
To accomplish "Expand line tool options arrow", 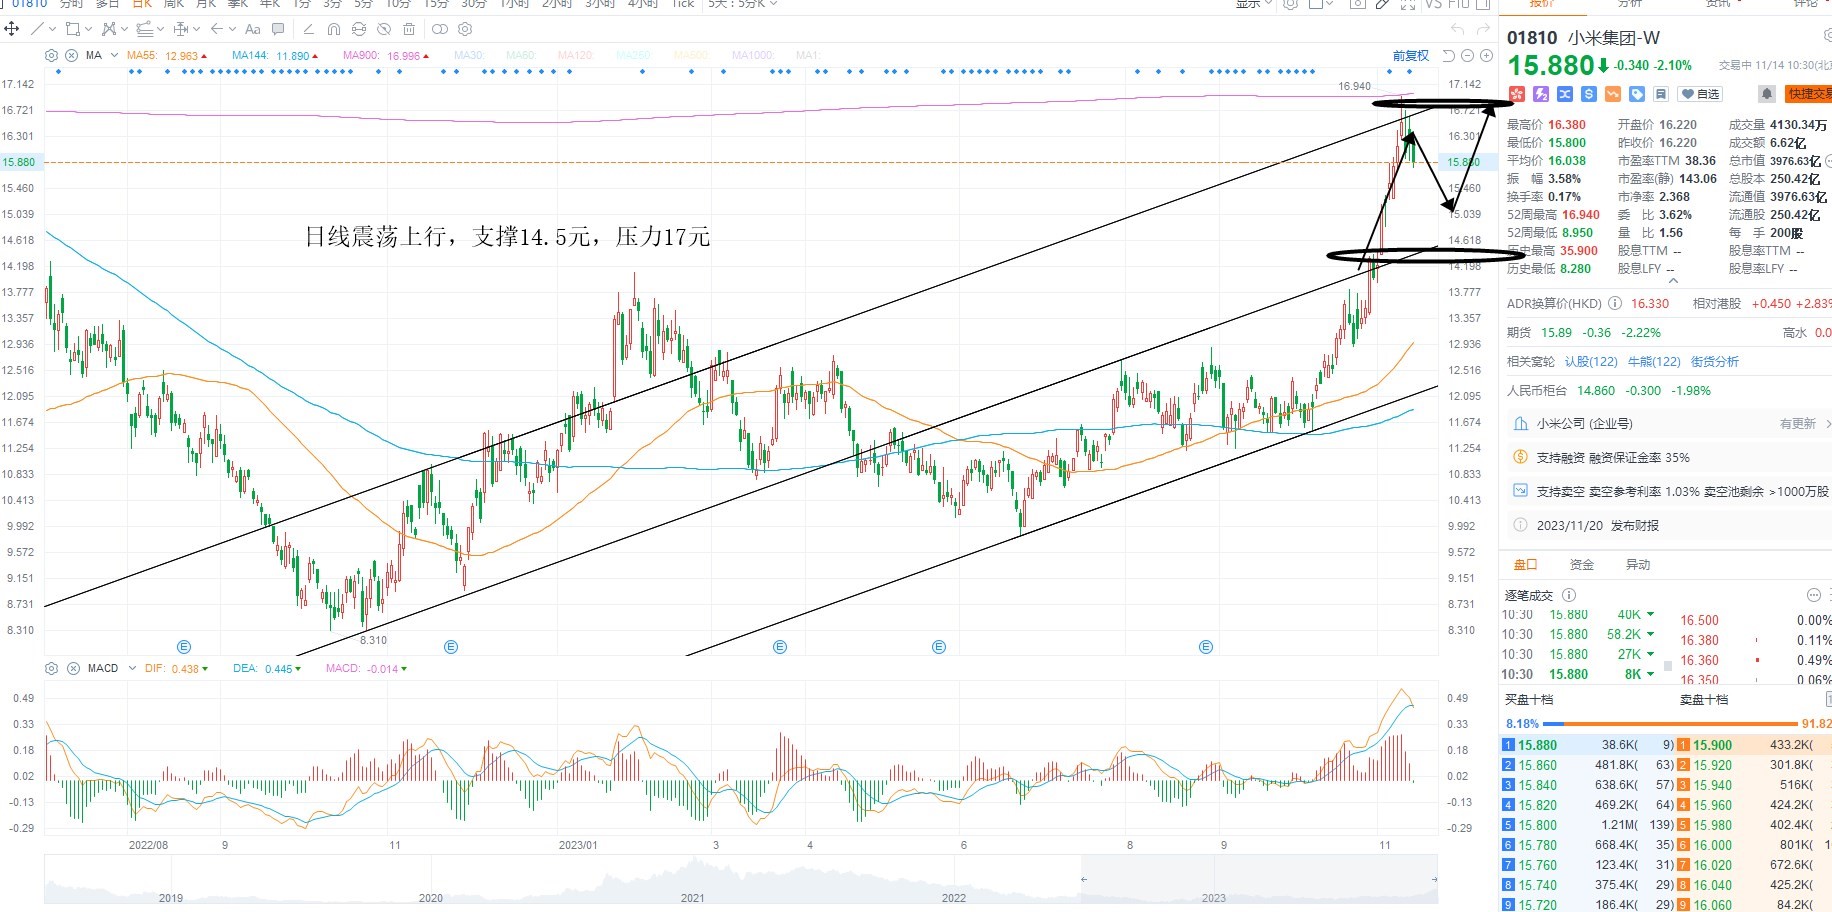I will coord(52,29).
